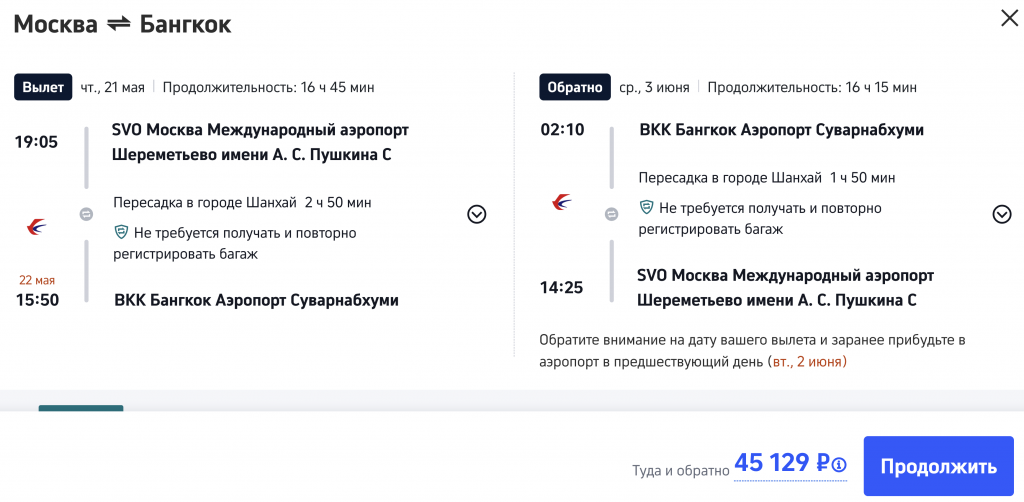Click the return Shanghai transfer stop icon
This screenshot has width=1024, height=502.
click(x=611, y=214)
